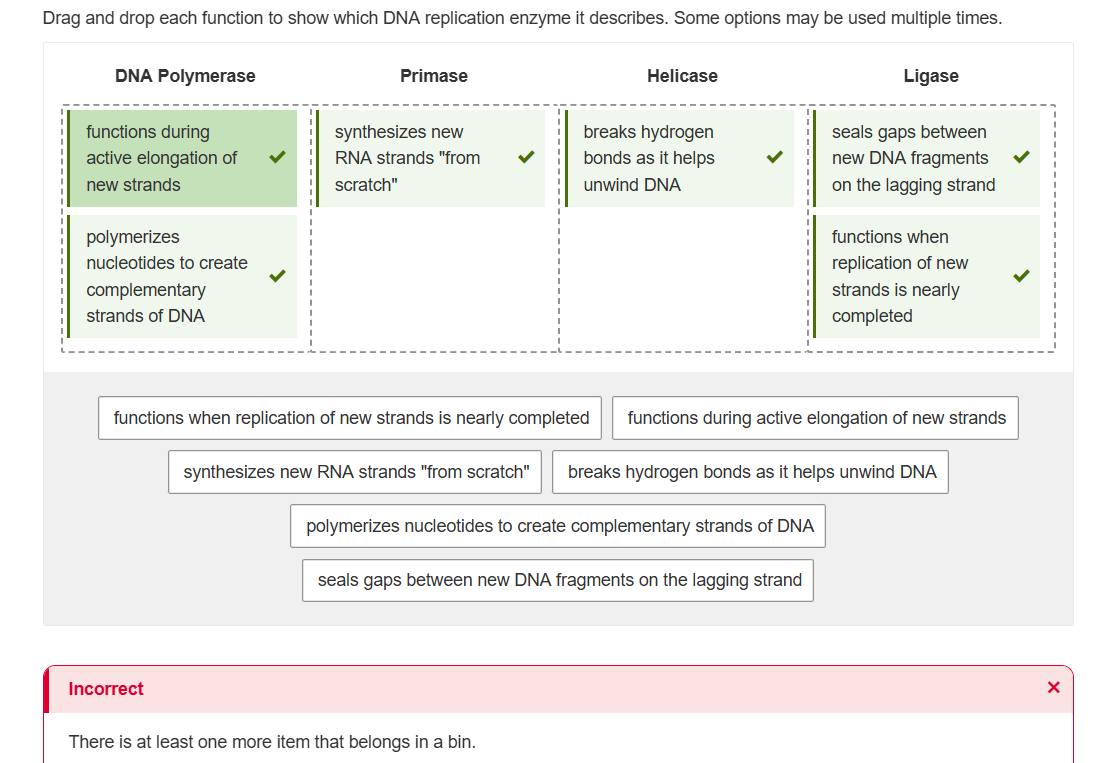Click the Ligase column heading

(931, 75)
